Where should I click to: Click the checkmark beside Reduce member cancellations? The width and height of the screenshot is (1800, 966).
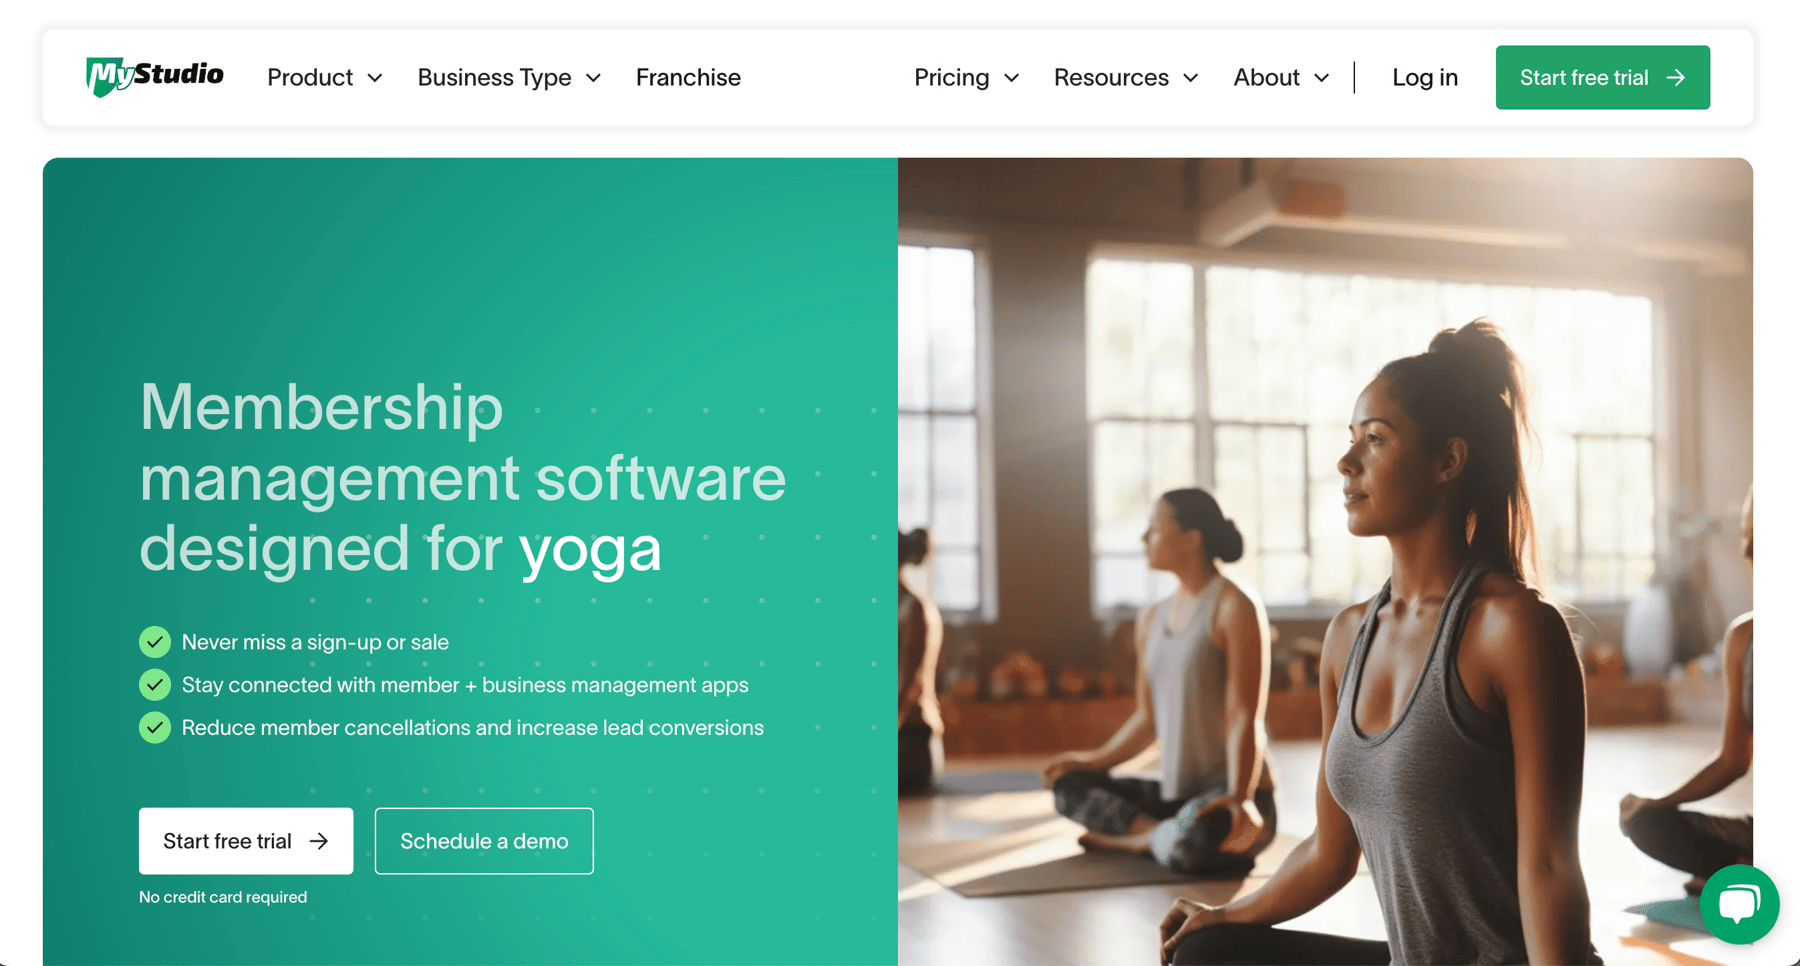[155, 728]
